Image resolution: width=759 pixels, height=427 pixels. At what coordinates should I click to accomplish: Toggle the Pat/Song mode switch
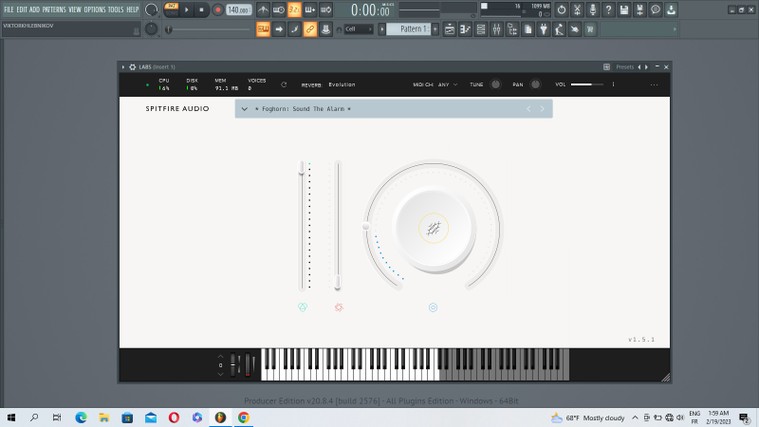(171, 9)
